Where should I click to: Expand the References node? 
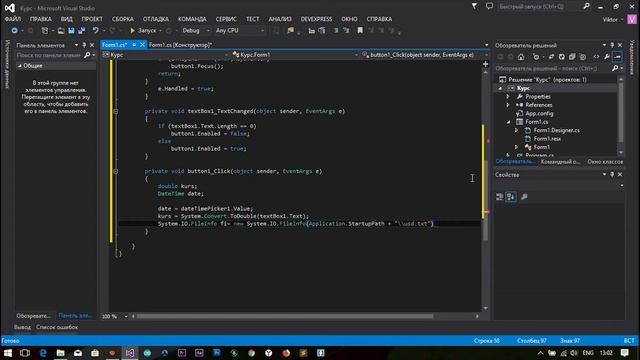click(508, 105)
